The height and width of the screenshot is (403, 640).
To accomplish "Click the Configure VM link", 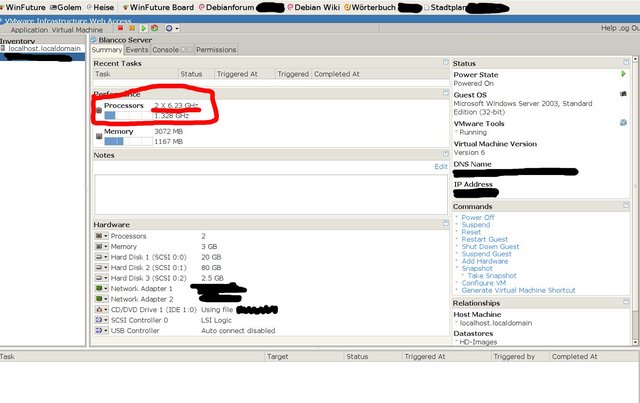I will (x=484, y=283).
